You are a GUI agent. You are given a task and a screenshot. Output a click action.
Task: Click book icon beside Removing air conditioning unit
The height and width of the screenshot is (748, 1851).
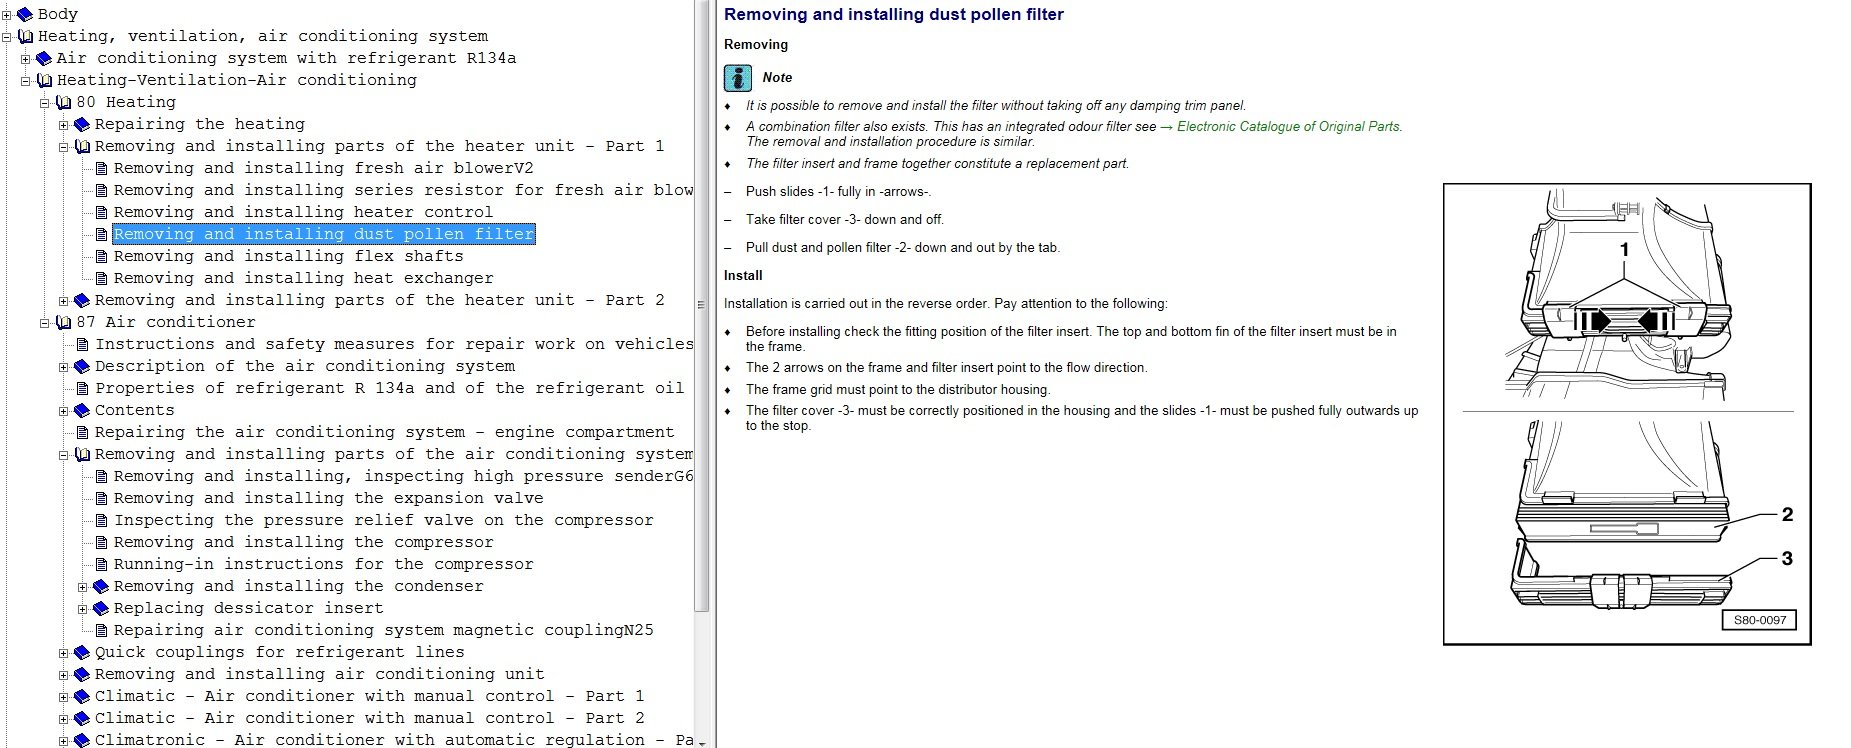(82, 675)
